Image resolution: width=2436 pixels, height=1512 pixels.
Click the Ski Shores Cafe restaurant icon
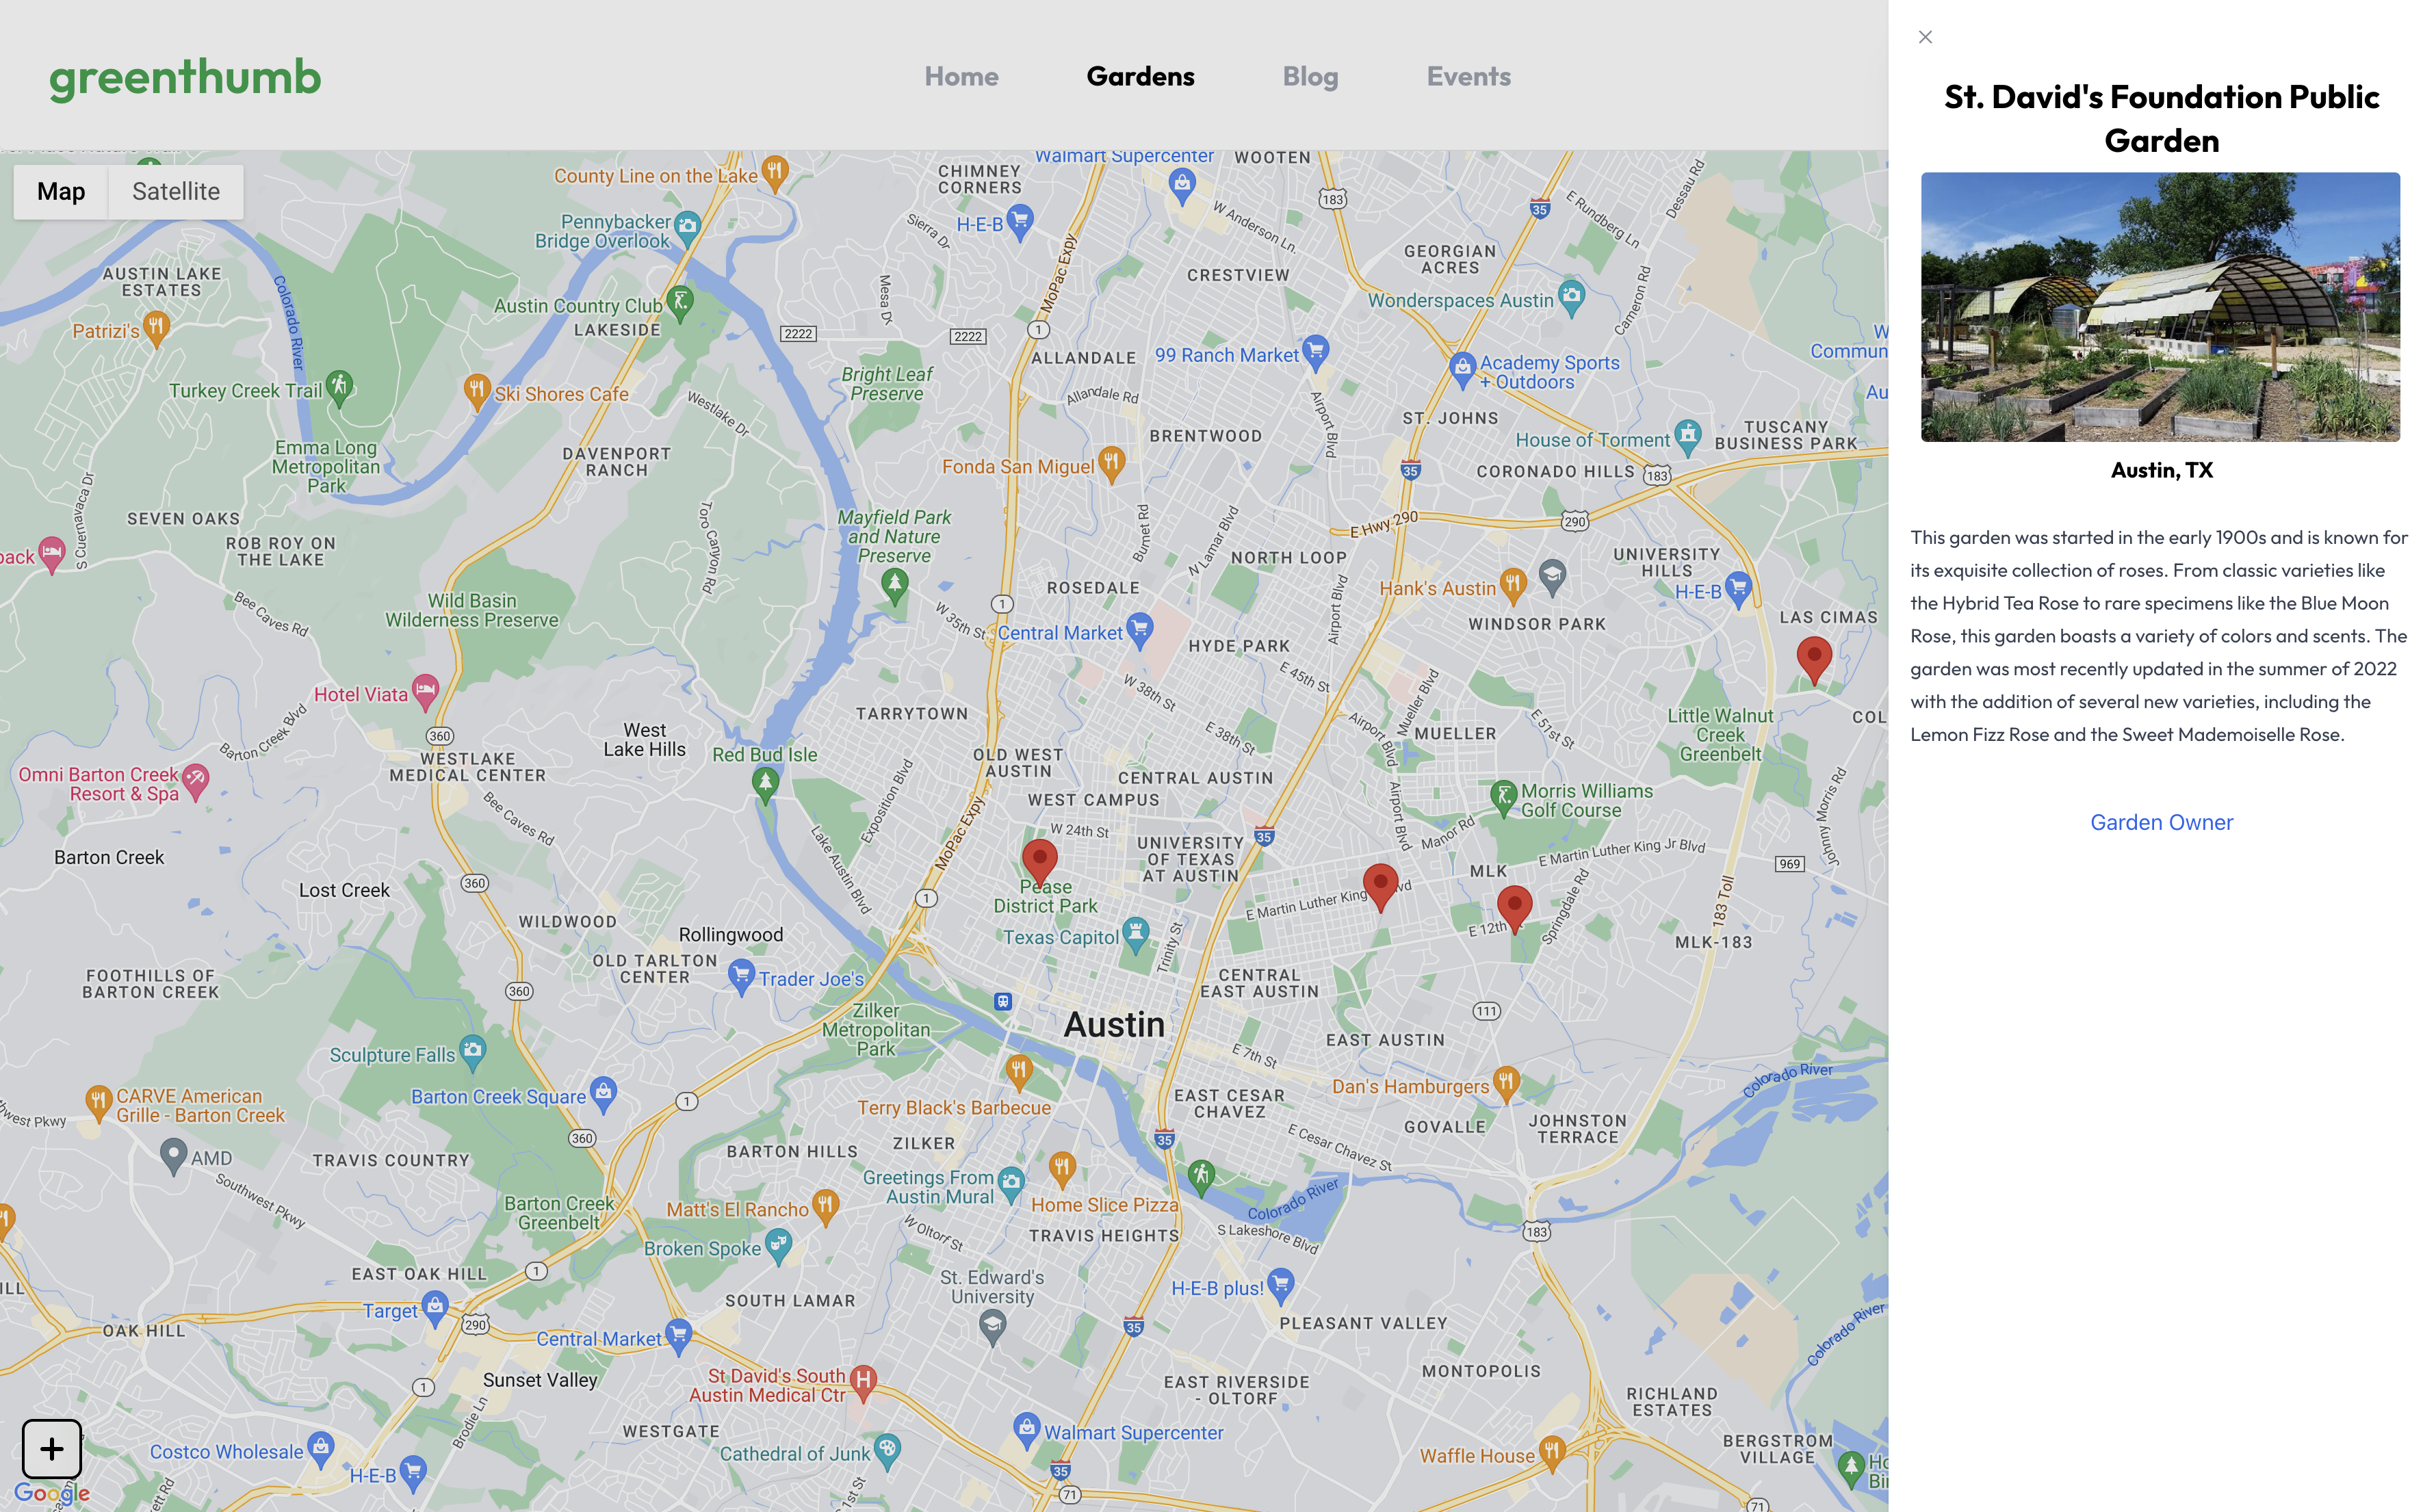pos(477,391)
